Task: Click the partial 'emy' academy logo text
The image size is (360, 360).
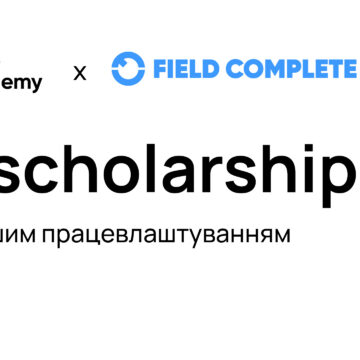Action: pos(21,83)
